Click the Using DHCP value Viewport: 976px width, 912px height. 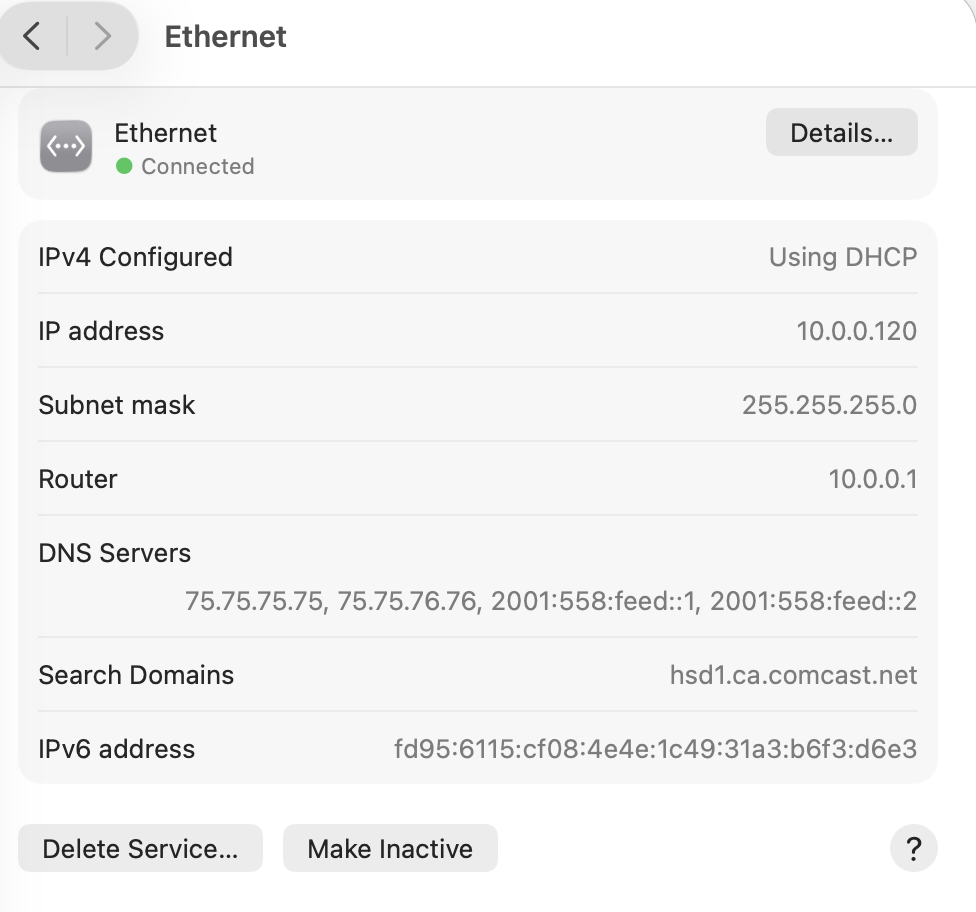pyautogui.click(x=842, y=257)
